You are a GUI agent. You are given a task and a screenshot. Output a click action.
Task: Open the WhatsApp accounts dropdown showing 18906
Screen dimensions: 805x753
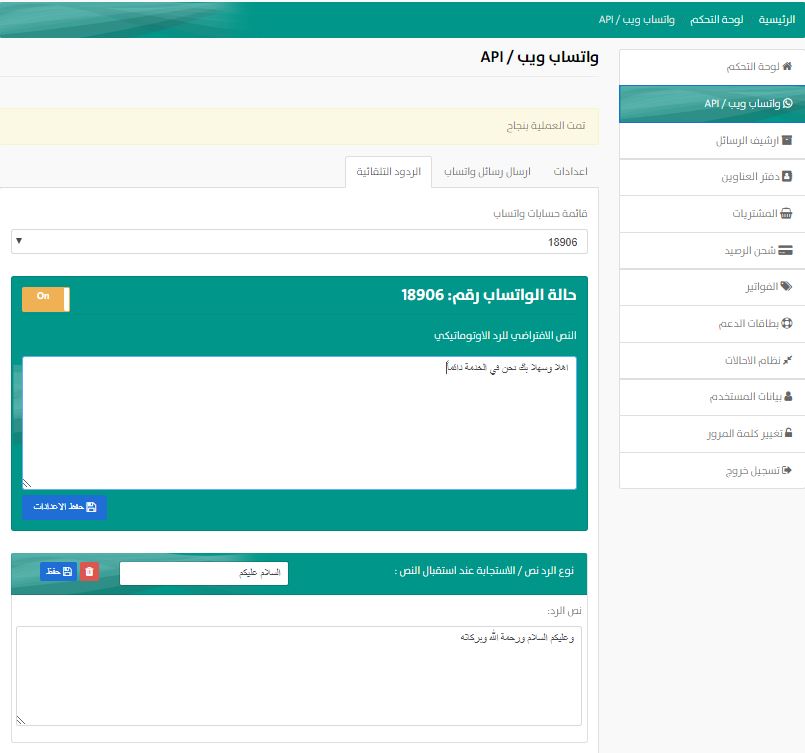coord(299,242)
